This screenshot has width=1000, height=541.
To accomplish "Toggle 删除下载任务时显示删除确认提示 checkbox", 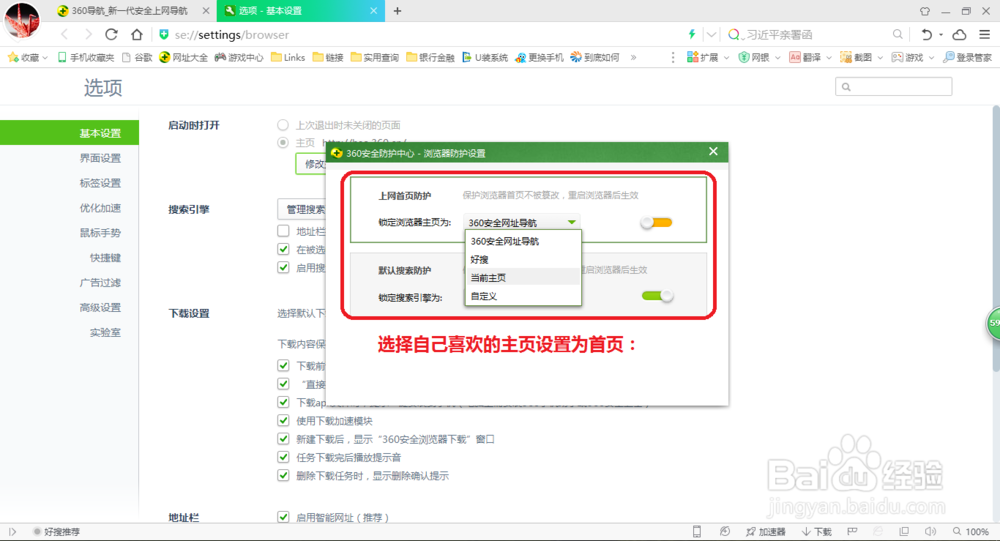I will pyautogui.click(x=283, y=475).
